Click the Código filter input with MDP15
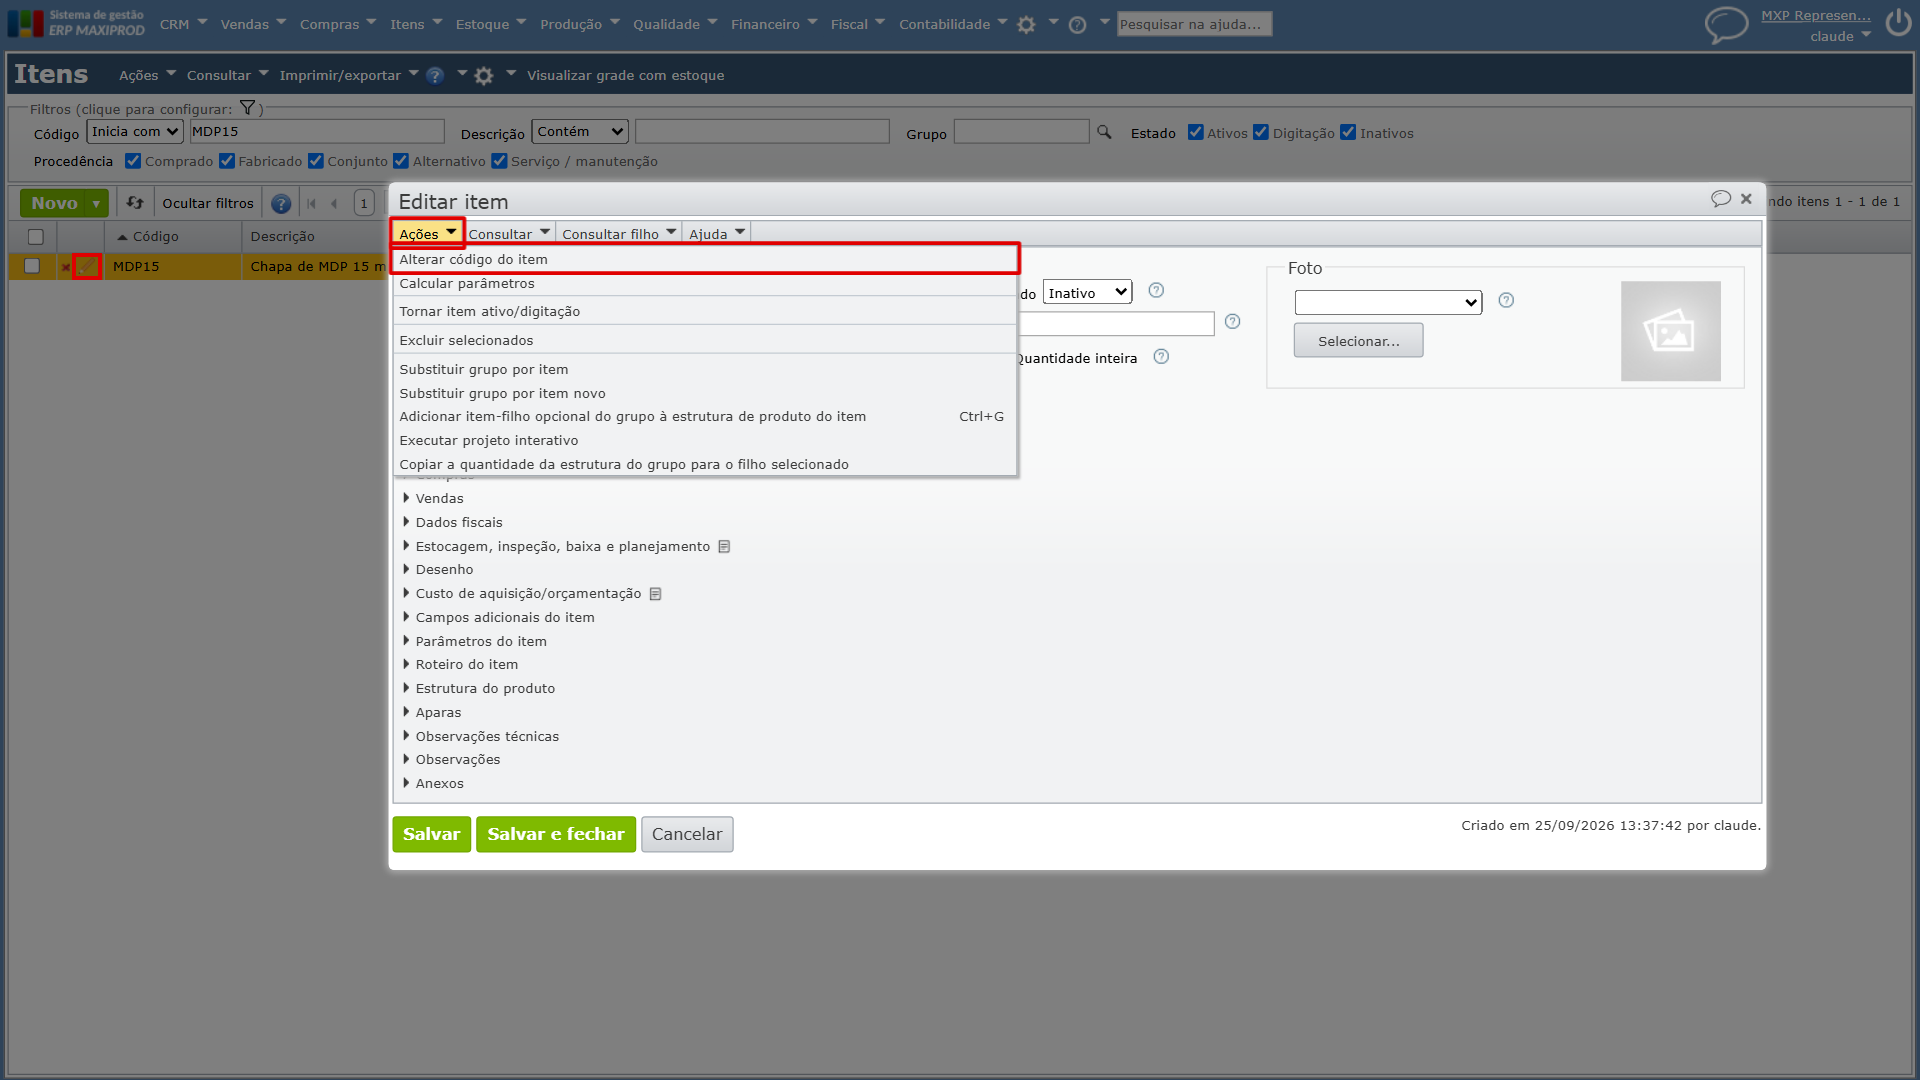 coord(317,131)
